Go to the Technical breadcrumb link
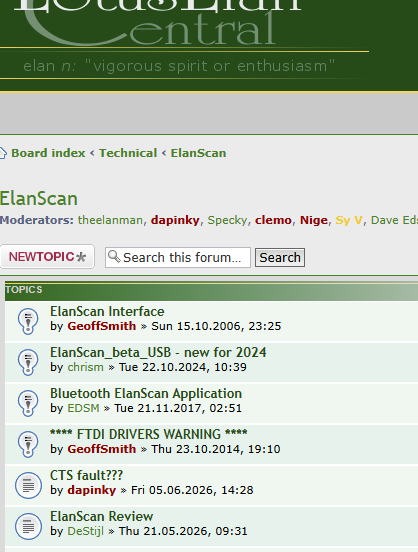This screenshot has width=418, height=552. click(x=128, y=153)
